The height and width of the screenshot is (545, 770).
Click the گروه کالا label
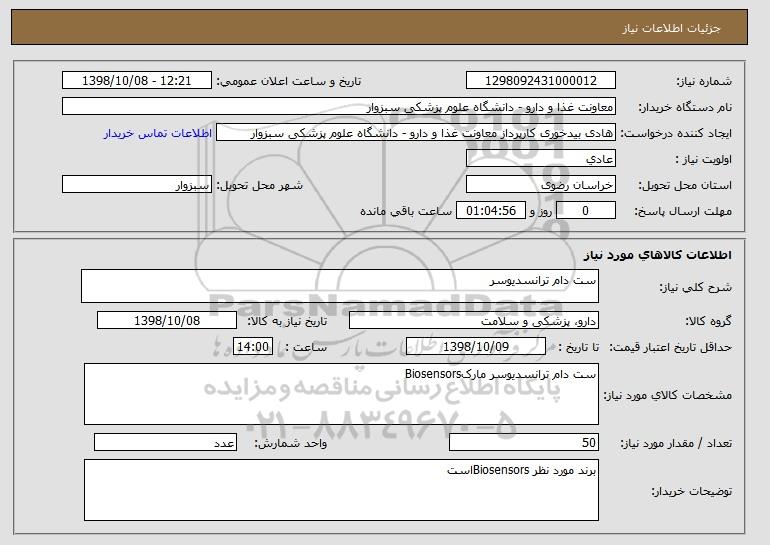coord(709,321)
